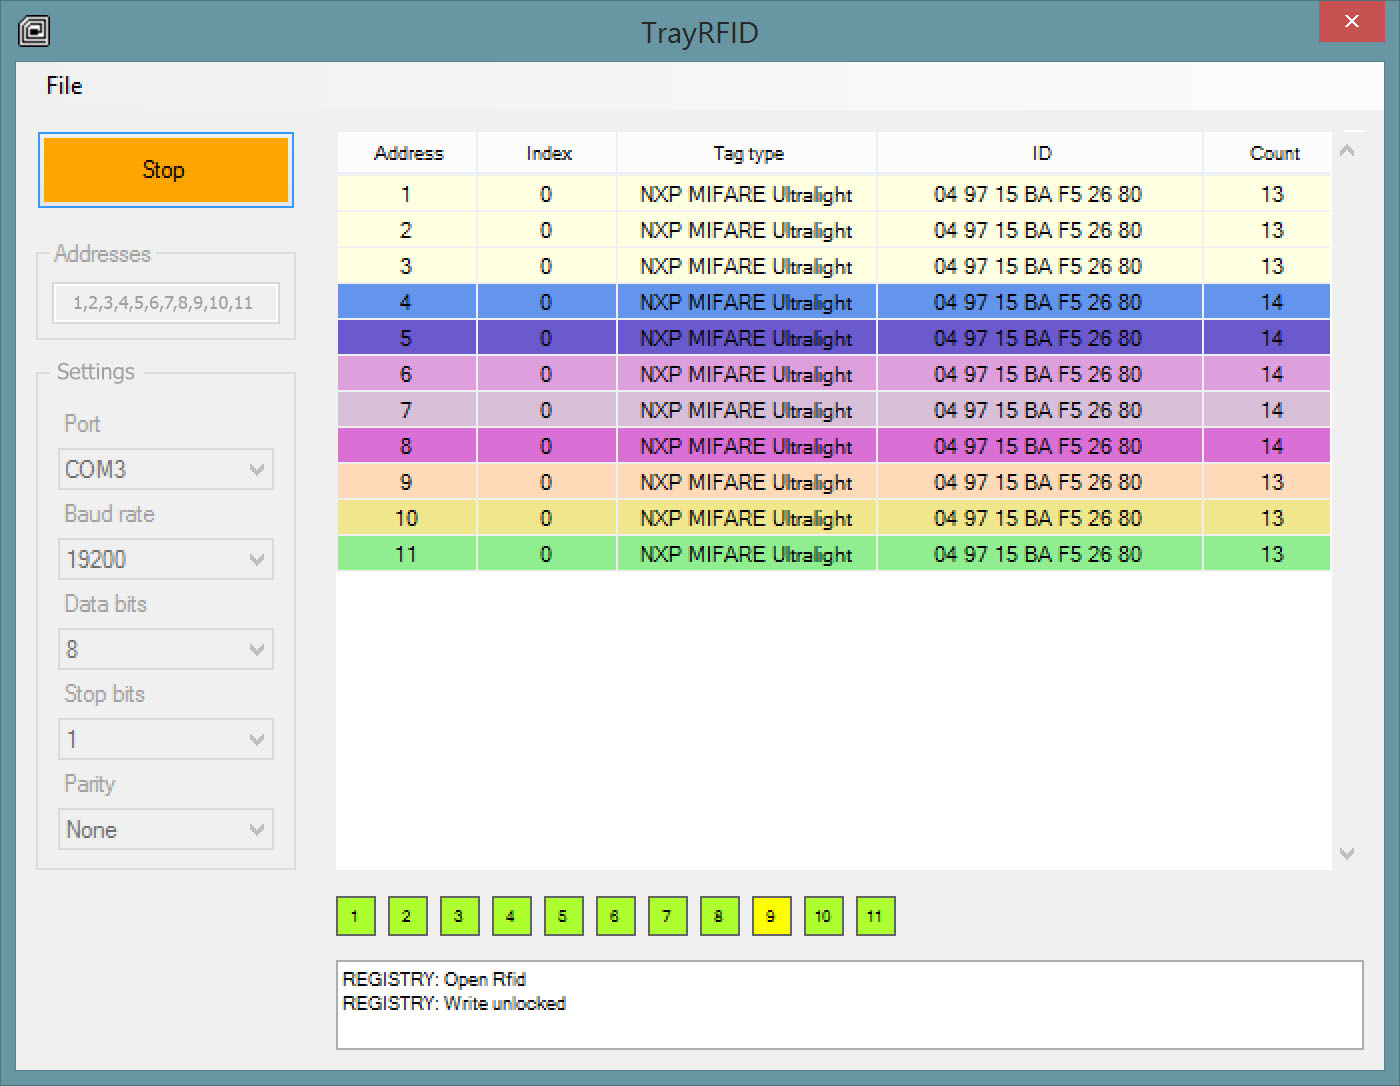Select the address 6 indicator square
This screenshot has width=1400, height=1086.
(615, 916)
